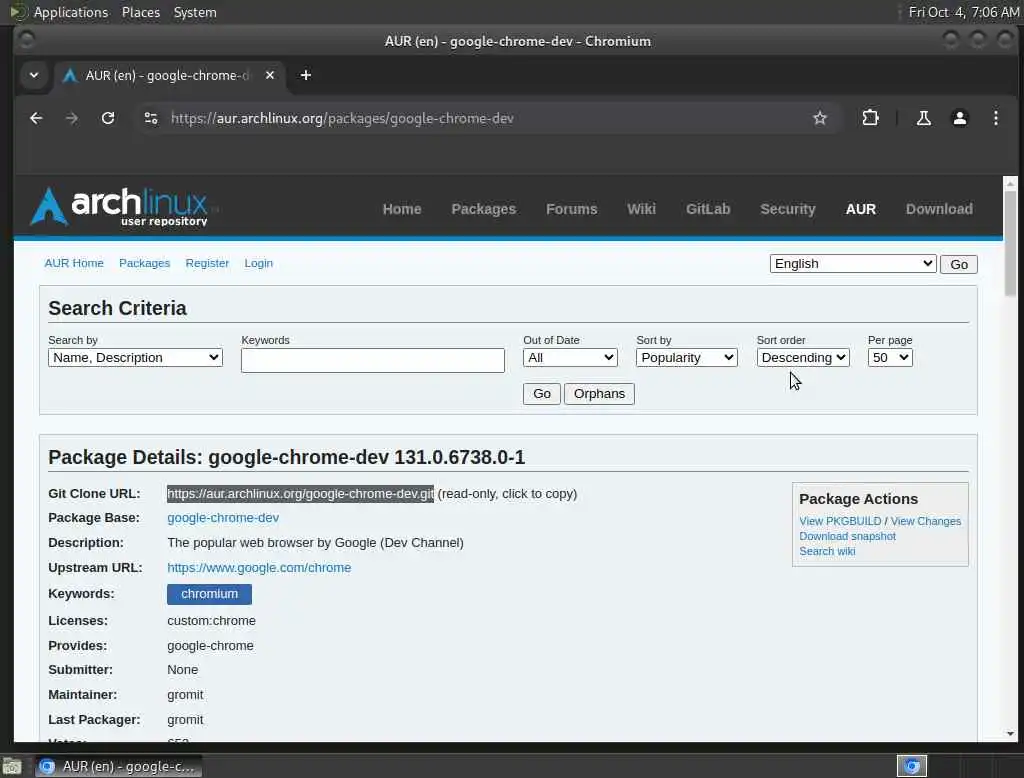This screenshot has width=1024, height=778.
Task: Open the Security nav item
Action: tap(788, 209)
